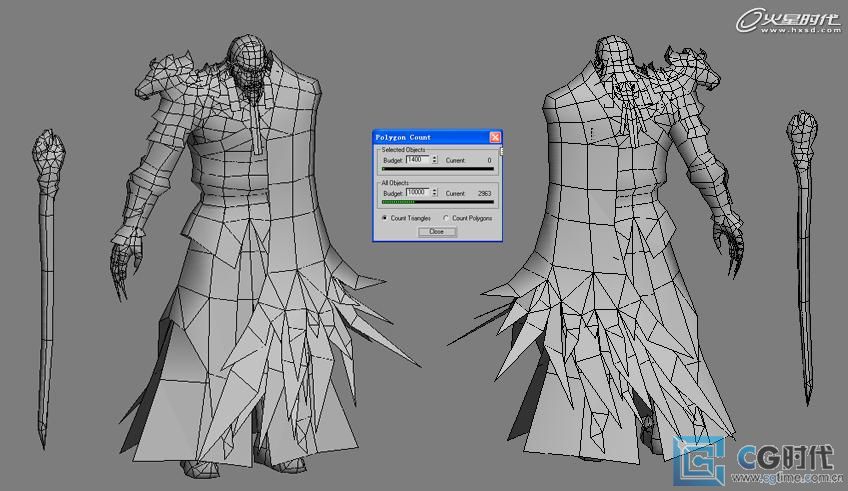Image resolution: width=848 pixels, height=491 pixels.
Task: Click the Selected Objects Budget field showing 1400
Action: pyautogui.click(x=418, y=160)
